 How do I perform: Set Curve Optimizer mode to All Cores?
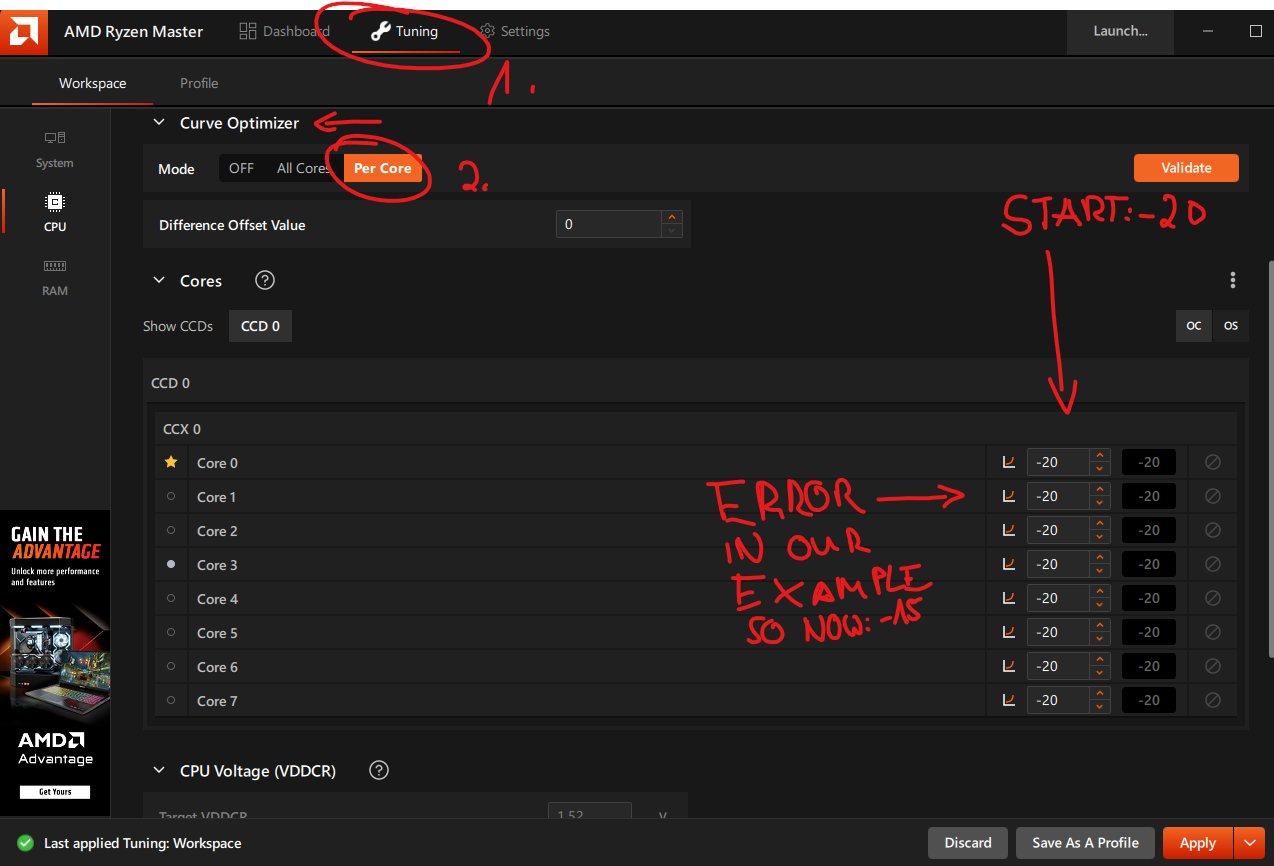(x=303, y=168)
